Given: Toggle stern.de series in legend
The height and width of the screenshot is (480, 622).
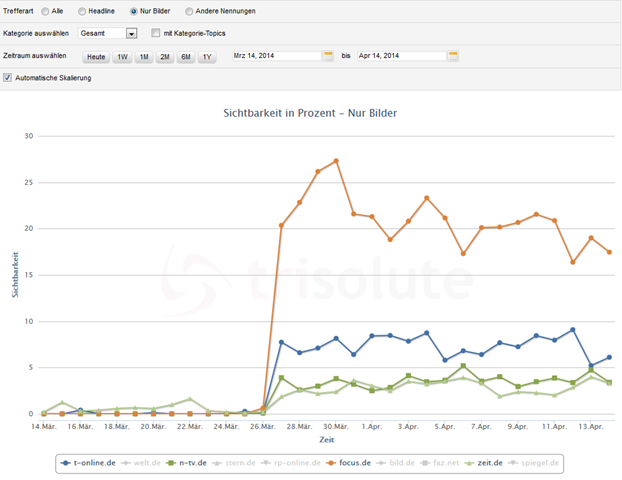Looking at the screenshot, I should [234, 463].
